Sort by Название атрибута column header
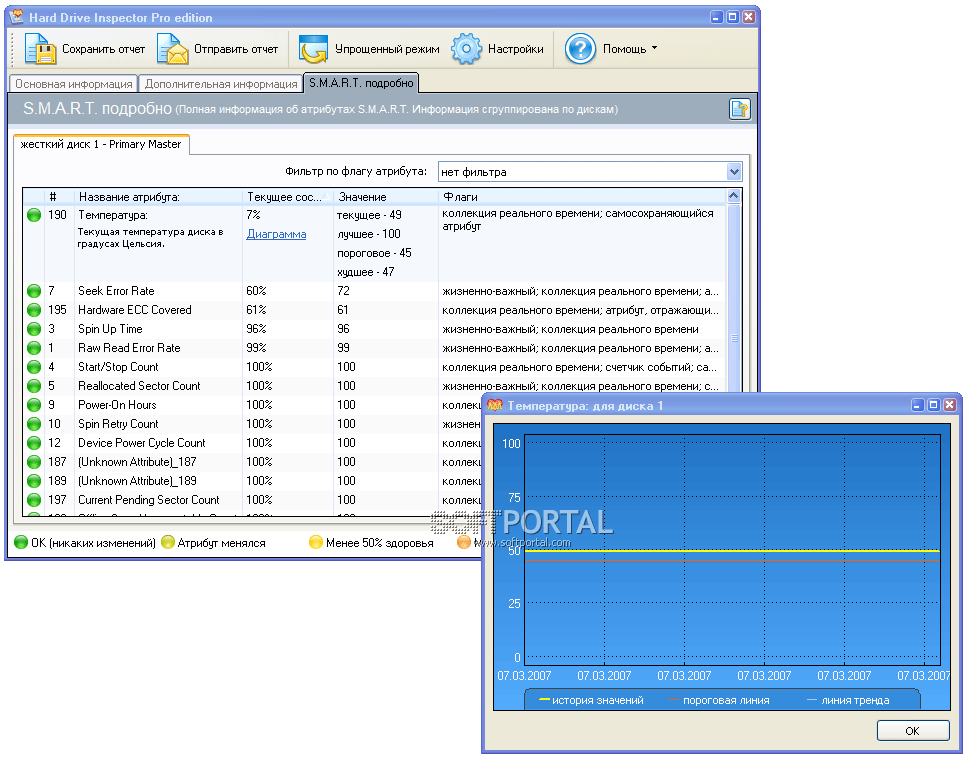Screen dimensions: 966x758 [129, 197]
